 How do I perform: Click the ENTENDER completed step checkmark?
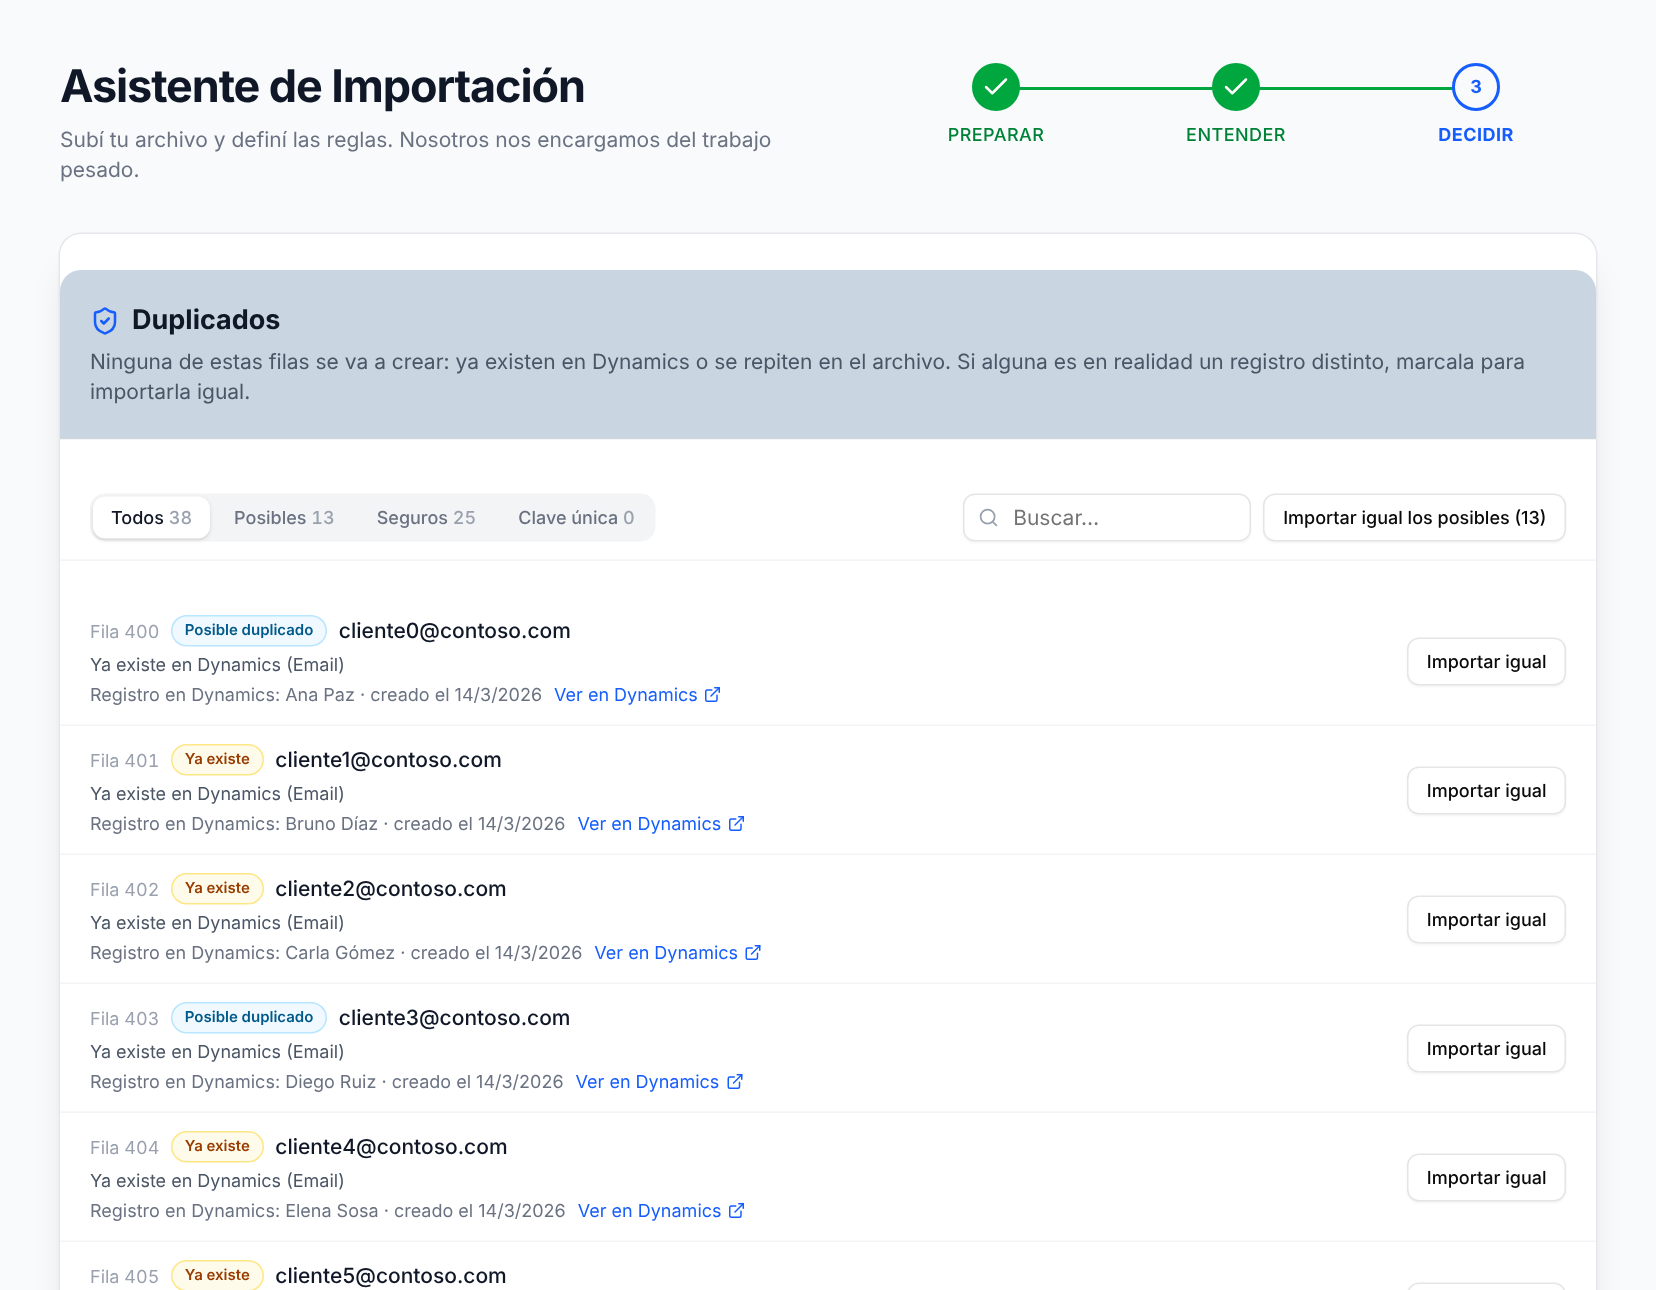tap(1235, 88)
